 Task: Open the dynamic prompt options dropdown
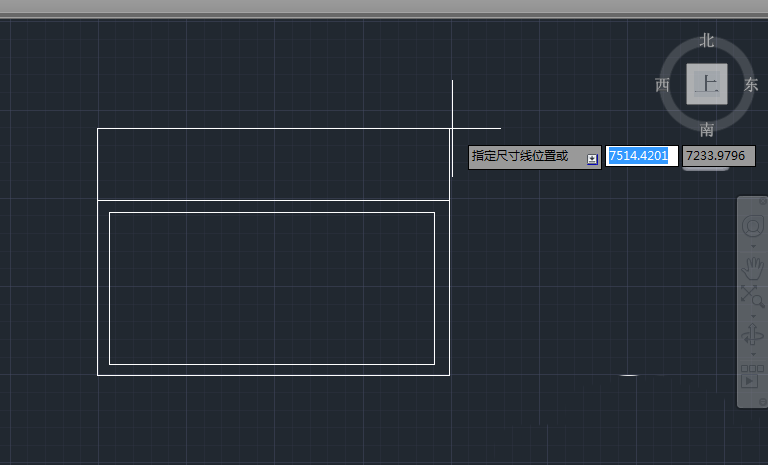592,159
